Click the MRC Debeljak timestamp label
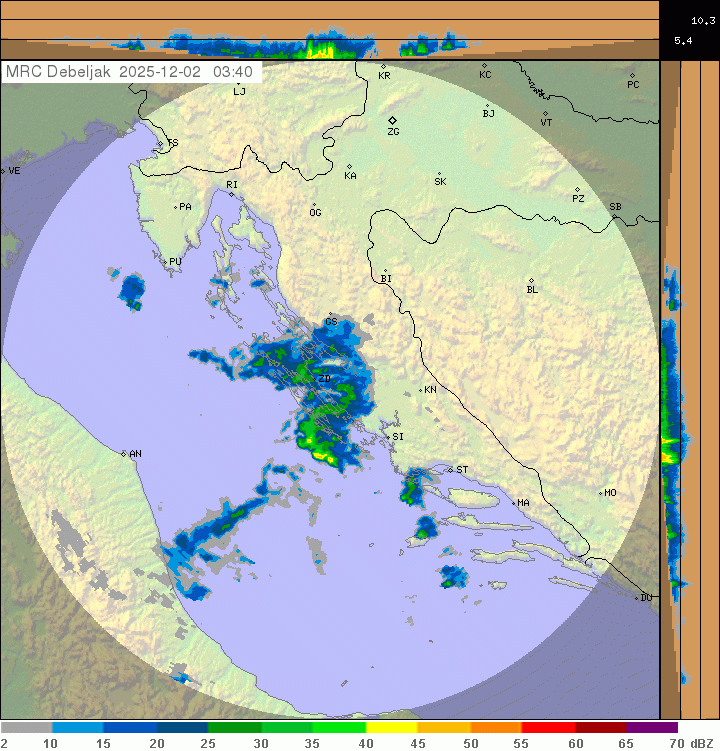This screenshot has width=720, height=751. (130, 72)
